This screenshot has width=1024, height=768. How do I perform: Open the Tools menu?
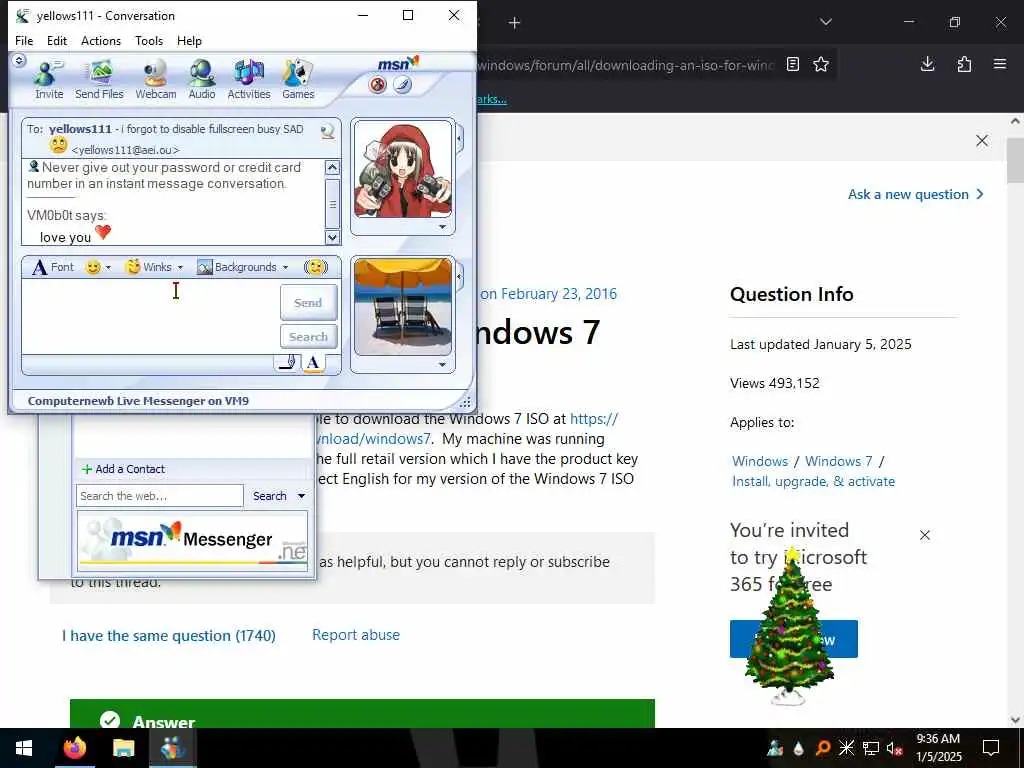[149, 40]
